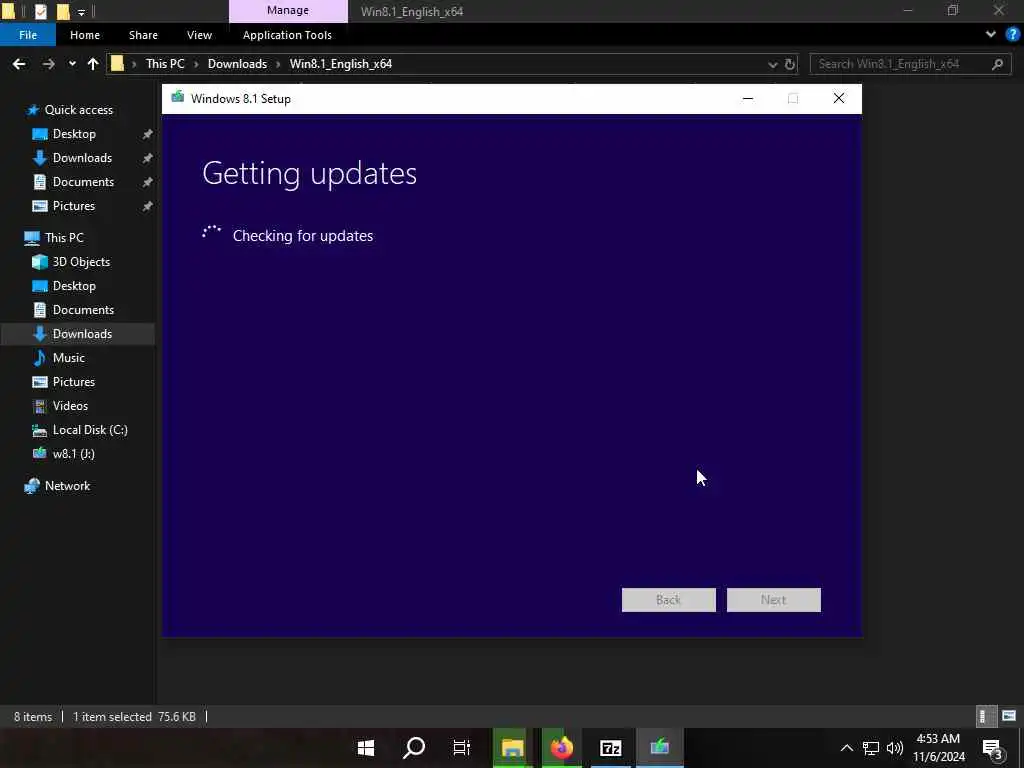This screenshot has width=1024, height=768.
Task: Show hidden system tray icons
Action: 846,748
